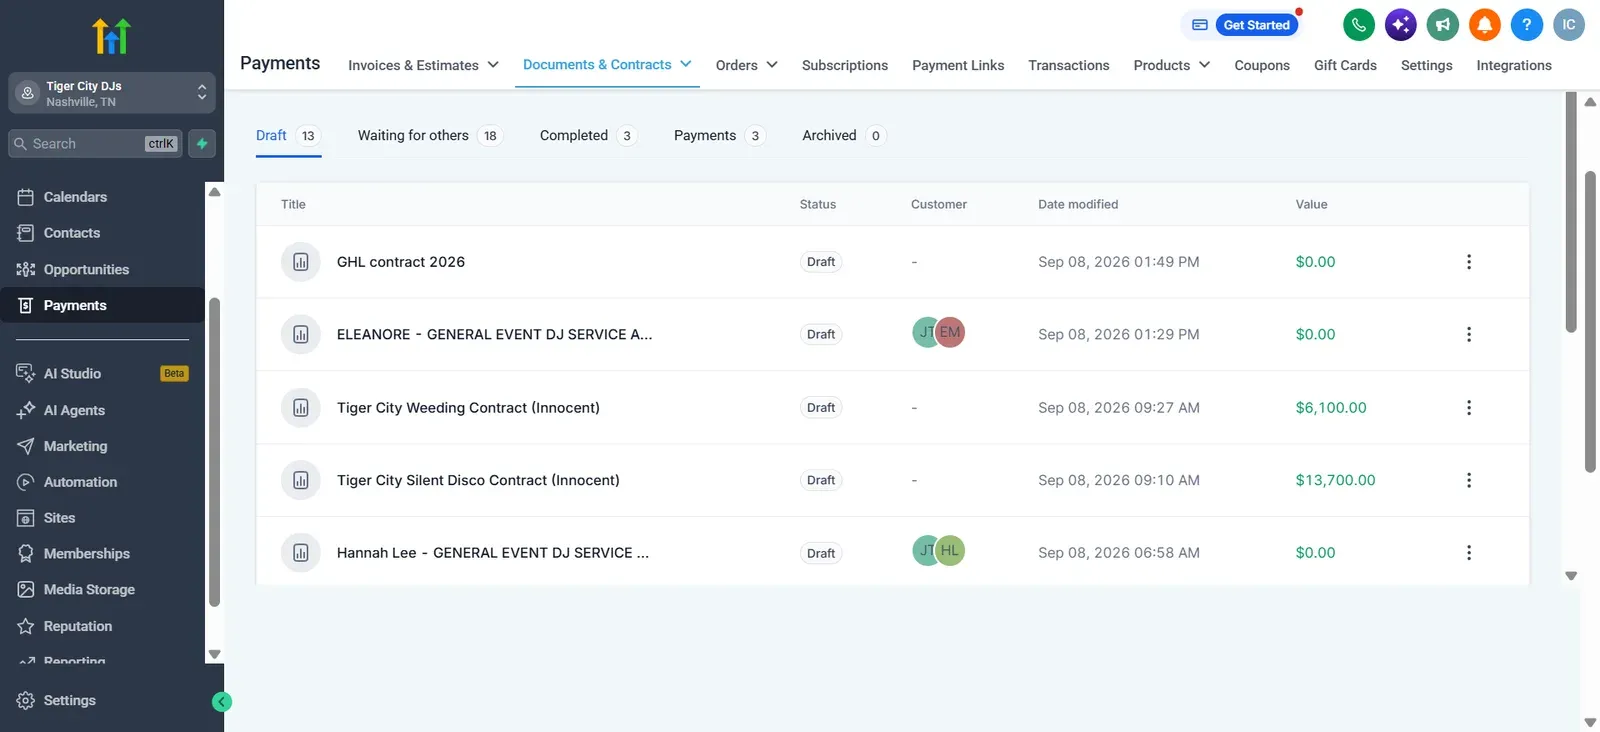1600x732 pixels.
Task: Click the green phone dialer icon
Action: pos(1358,25)
